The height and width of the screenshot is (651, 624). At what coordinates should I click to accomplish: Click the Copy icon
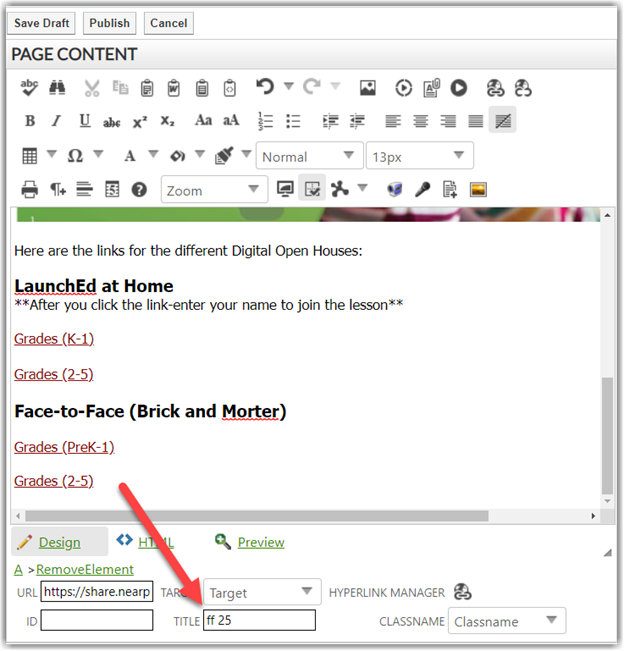pos(120,88)
